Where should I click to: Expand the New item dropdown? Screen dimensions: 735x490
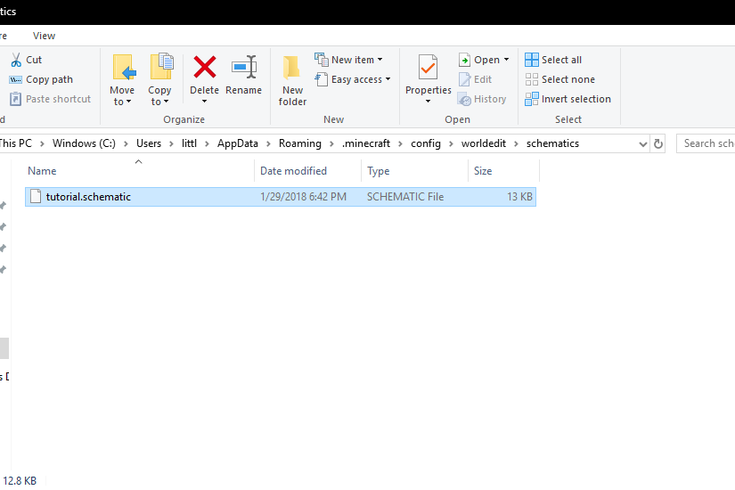pos(379,60)
